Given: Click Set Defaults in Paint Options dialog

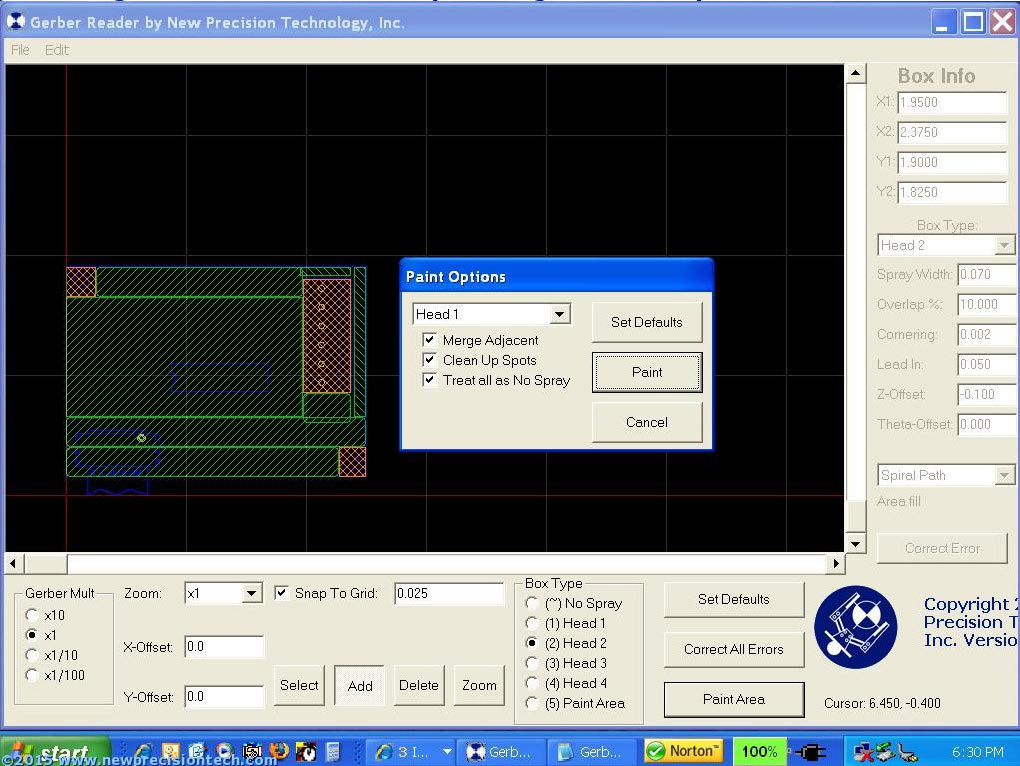Looking at the screenshot, I should 647,322.
